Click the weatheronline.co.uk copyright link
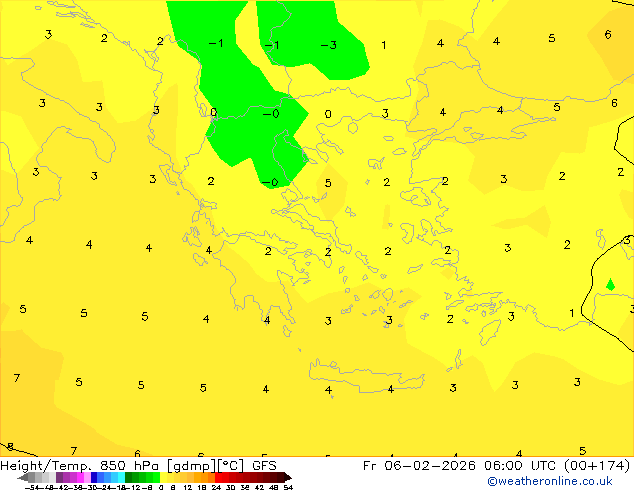This screenshot has height=490, width=634. 550,481
